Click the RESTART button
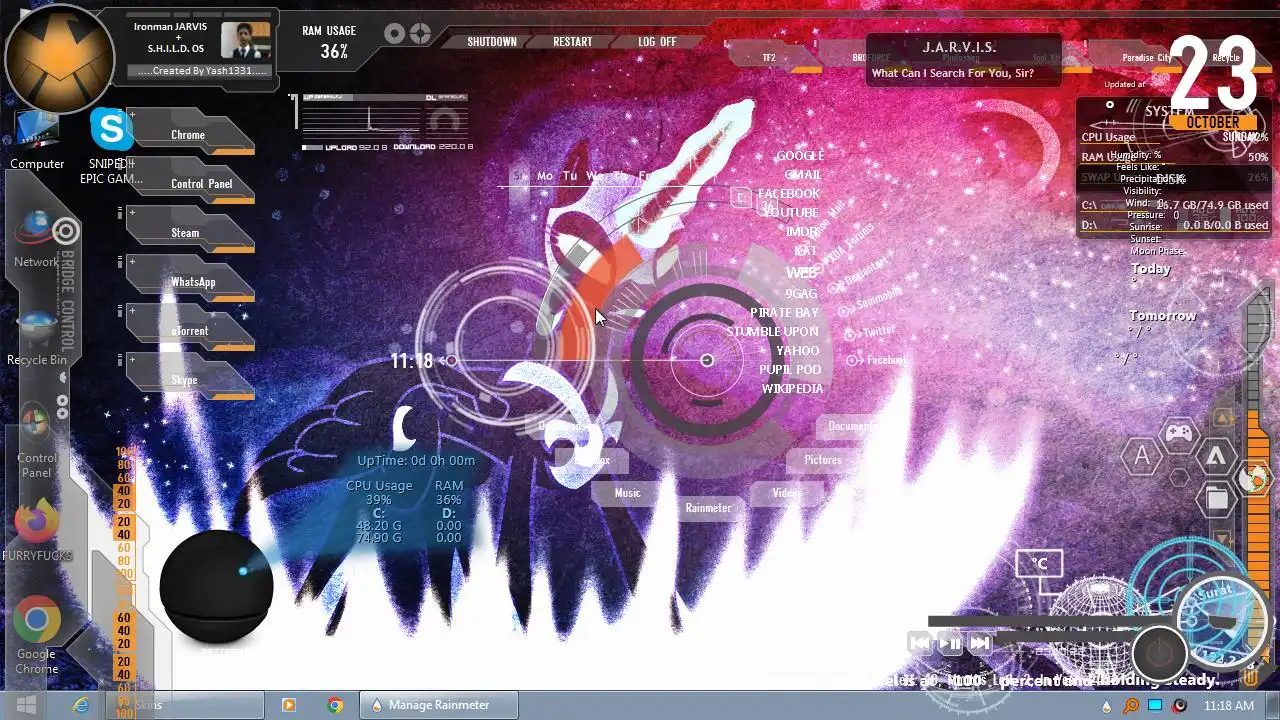Image resolution: width=1280 pixels, height=720 pixels. tap(573, 42)
